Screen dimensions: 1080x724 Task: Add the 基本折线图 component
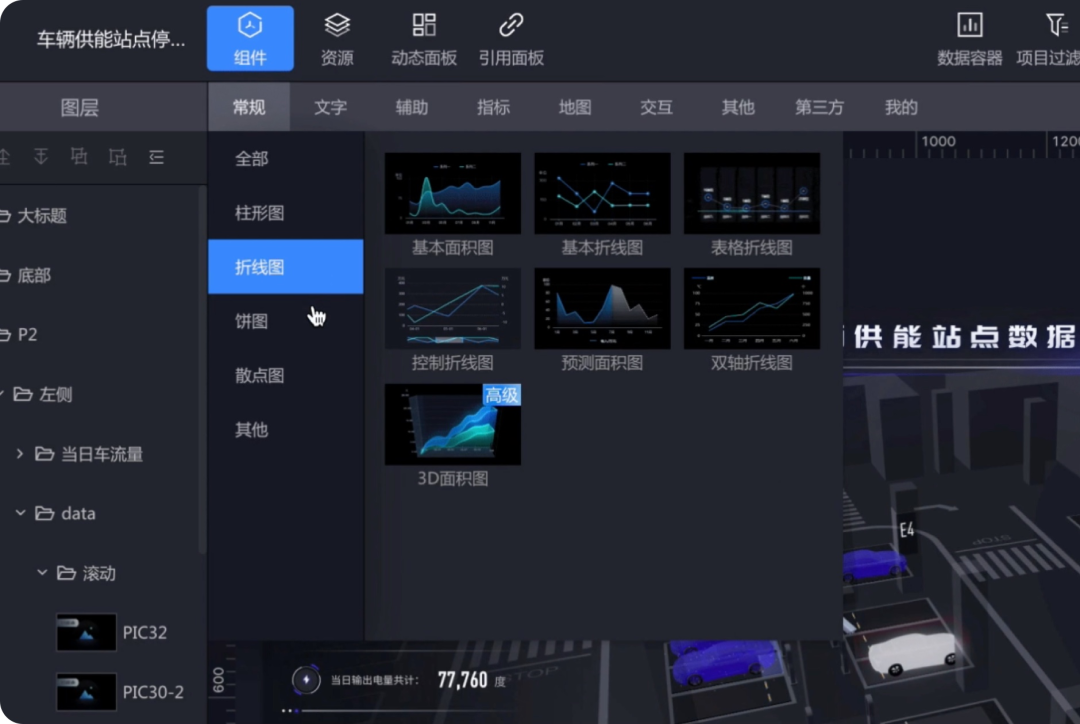(x=602, y=194)
